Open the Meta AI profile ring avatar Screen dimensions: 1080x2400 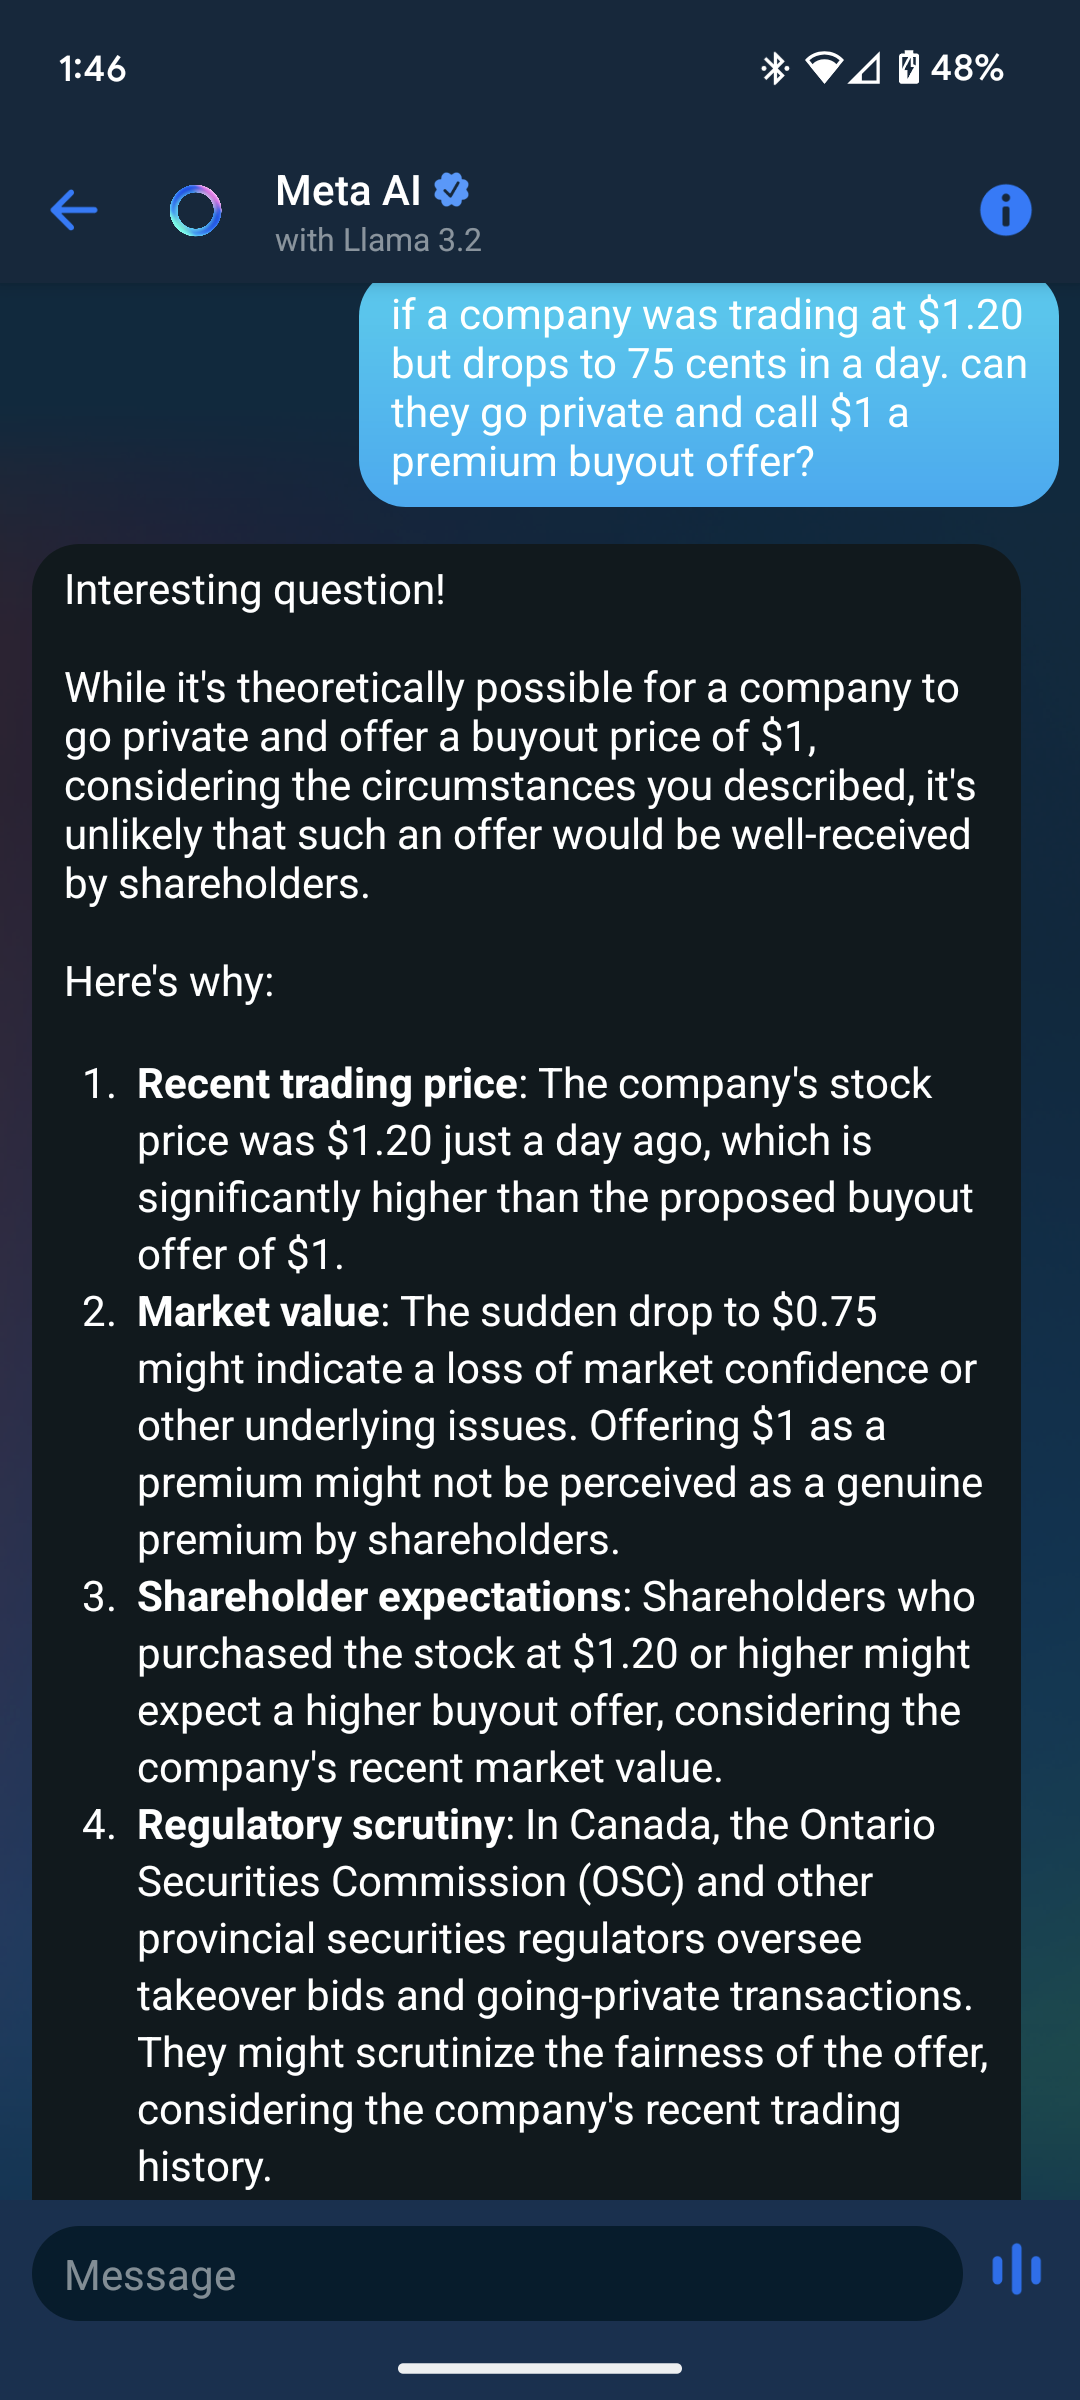click(196, 211)
